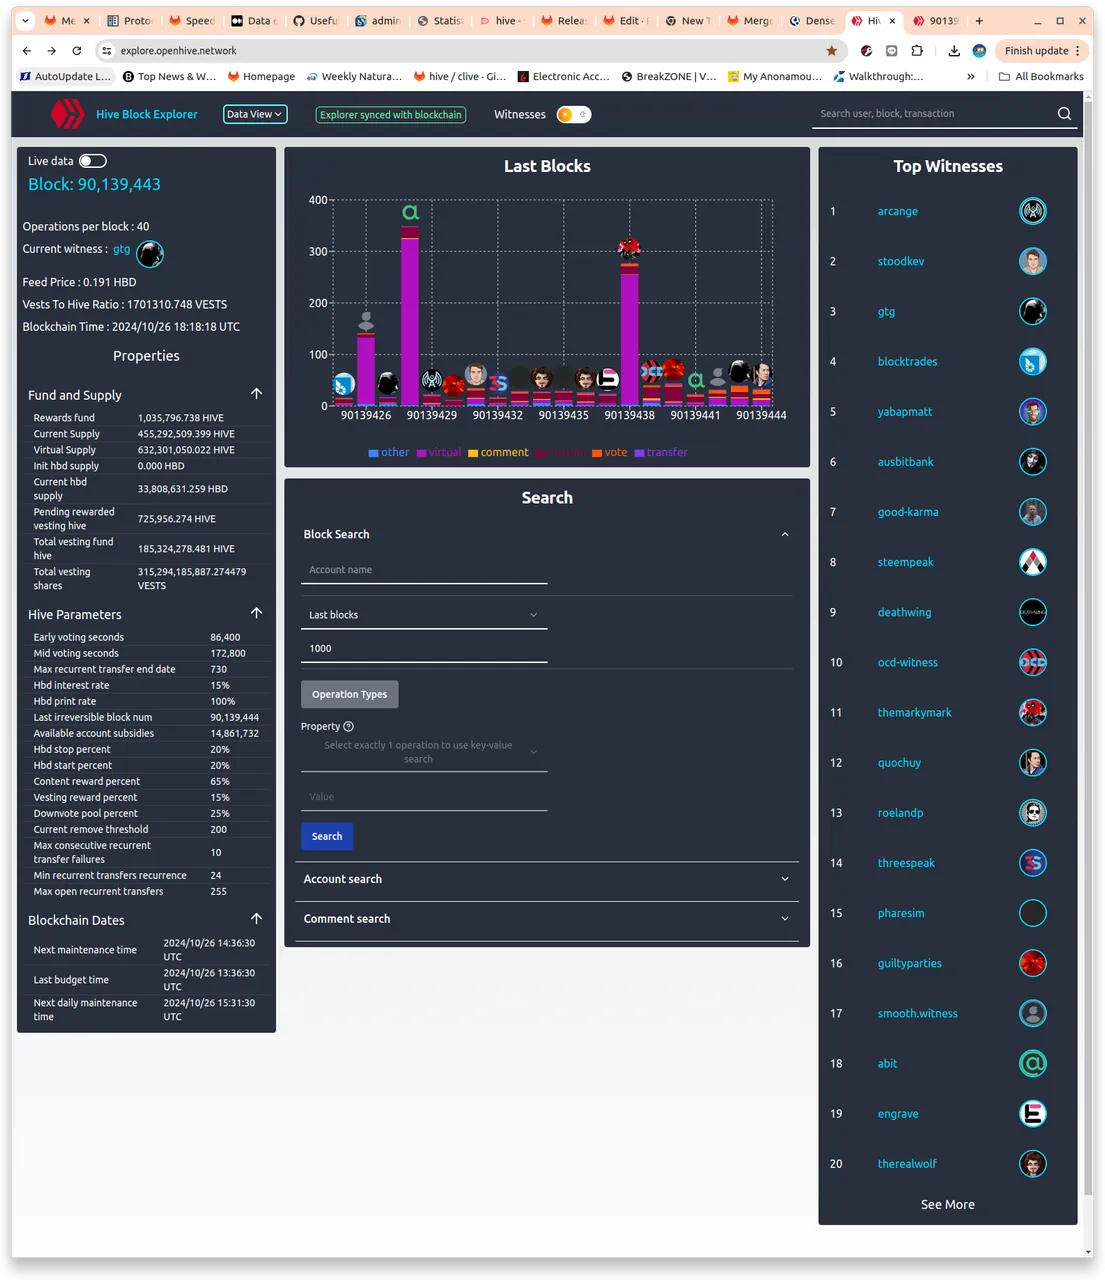
Task: Click the Hive logo icon
Action: [68, 114]
